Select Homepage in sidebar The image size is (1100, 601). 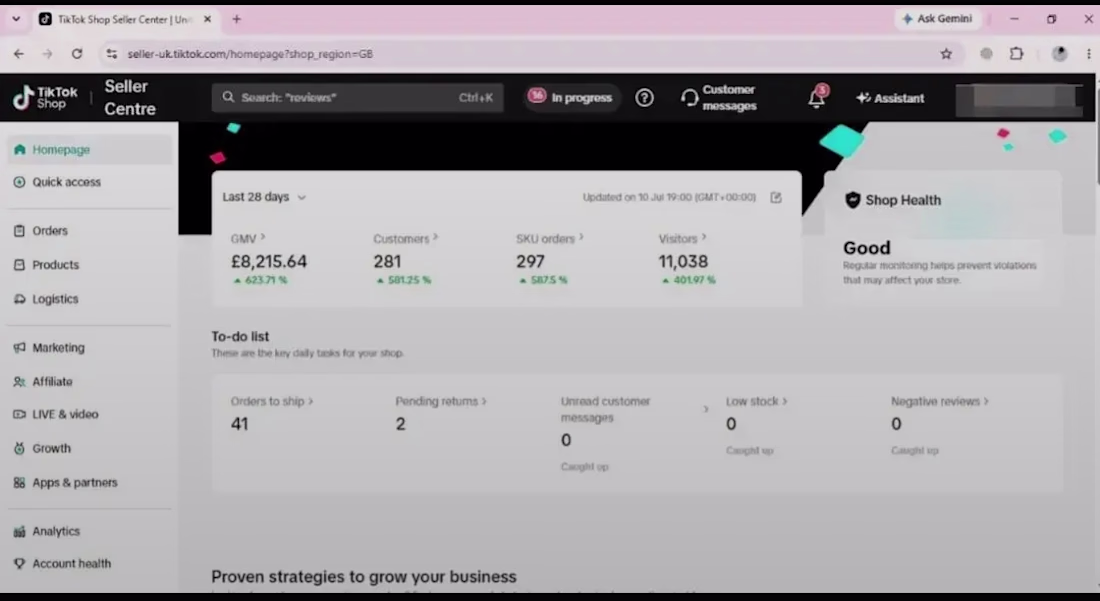pyautogui.click(x=89, y=149)
